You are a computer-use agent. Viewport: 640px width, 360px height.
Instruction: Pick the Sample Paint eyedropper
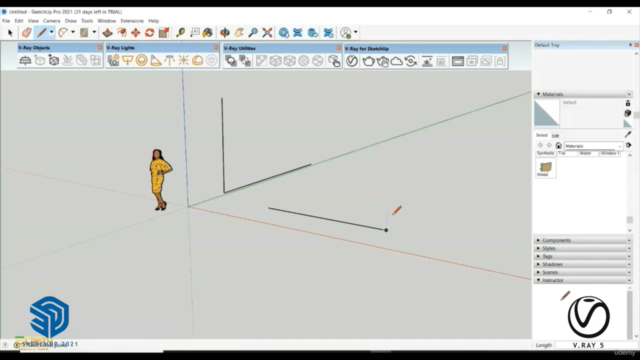point(628,134)
